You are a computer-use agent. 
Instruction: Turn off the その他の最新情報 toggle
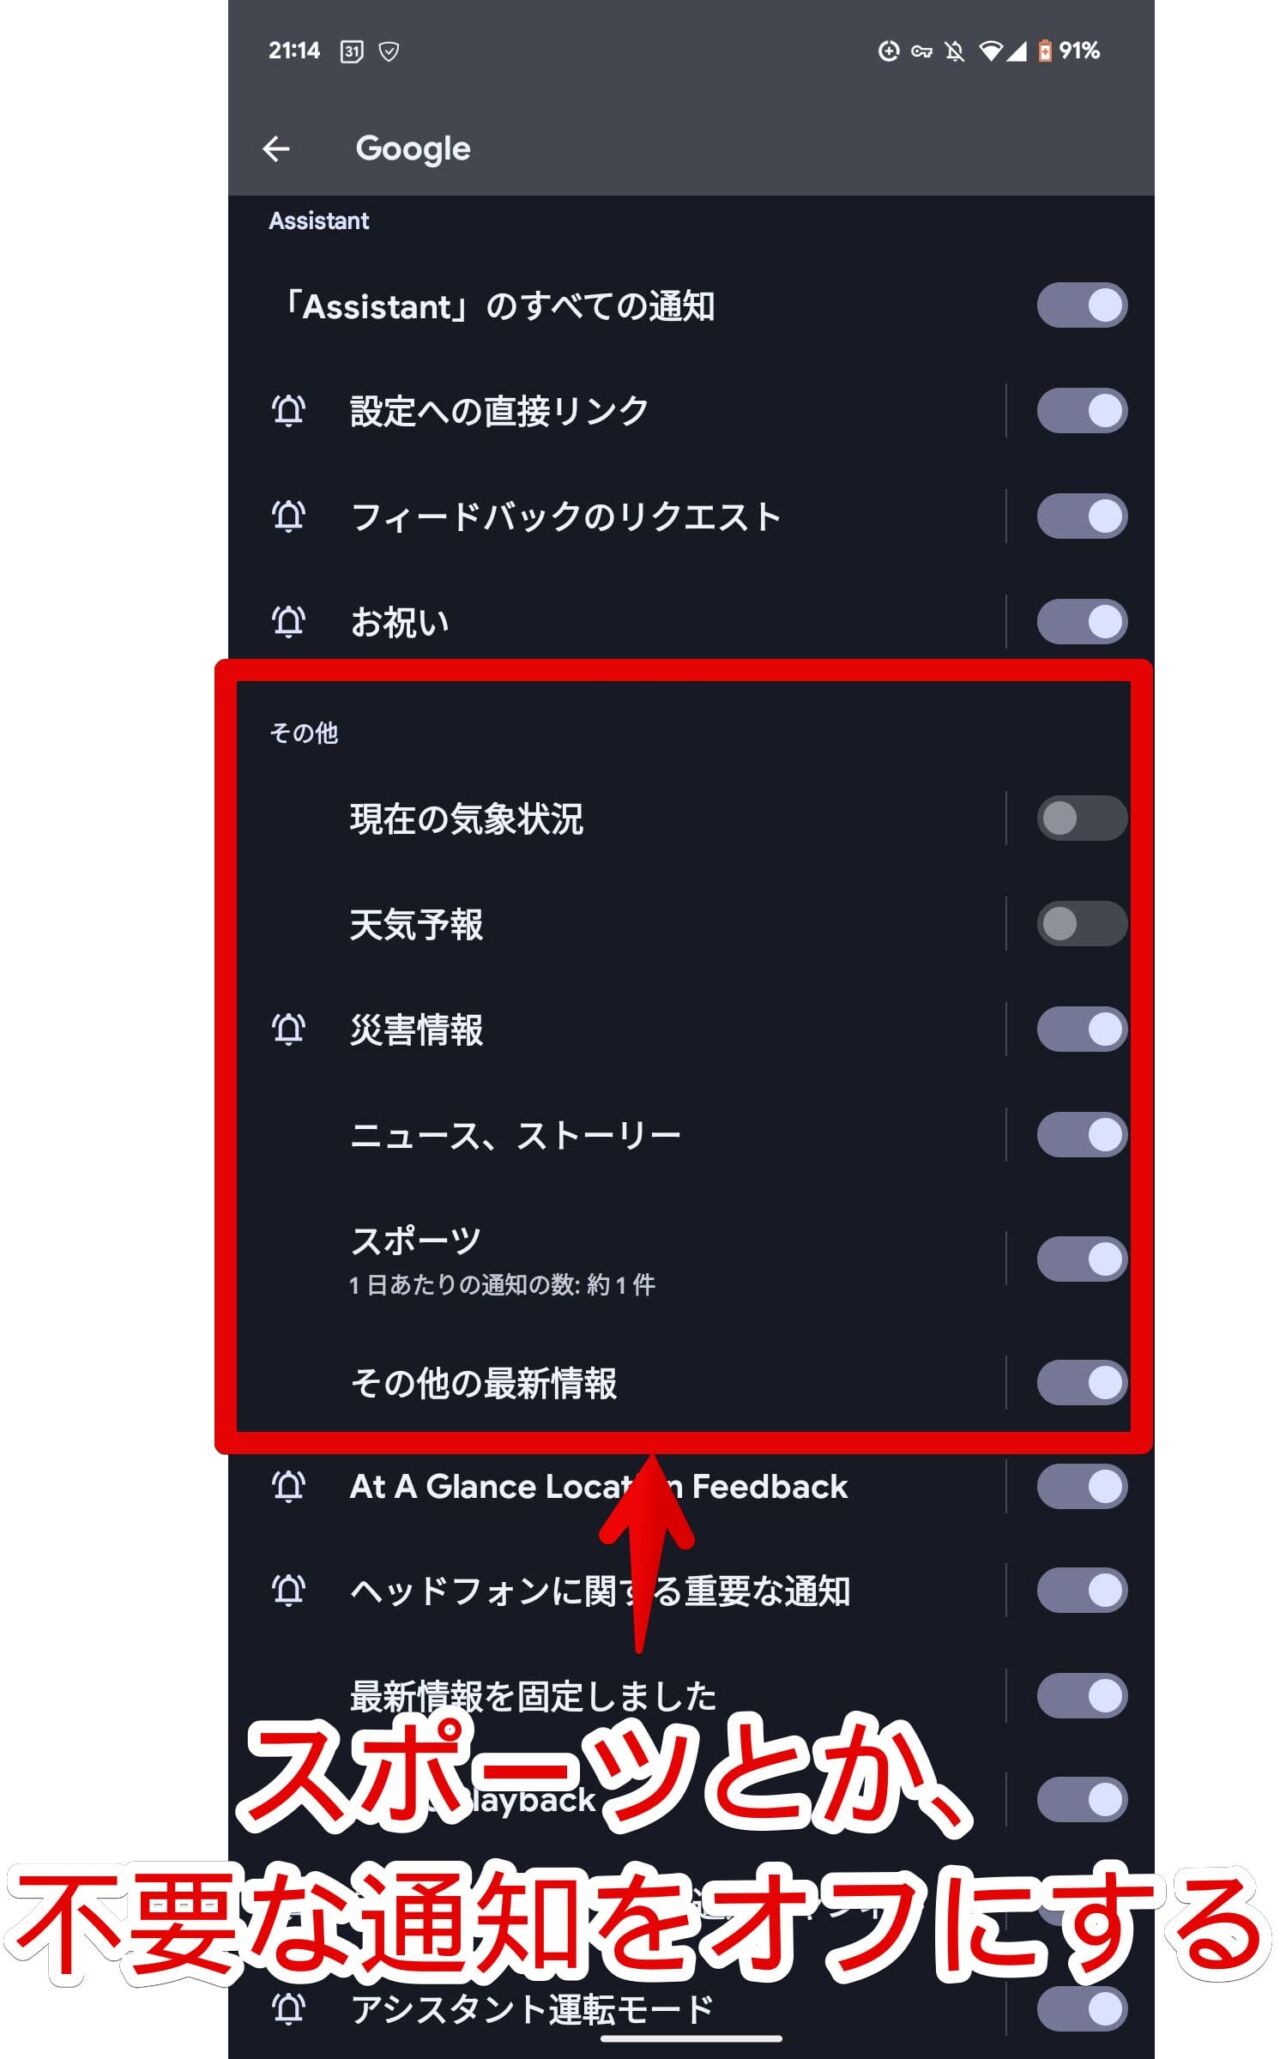pos(1081,1383)
